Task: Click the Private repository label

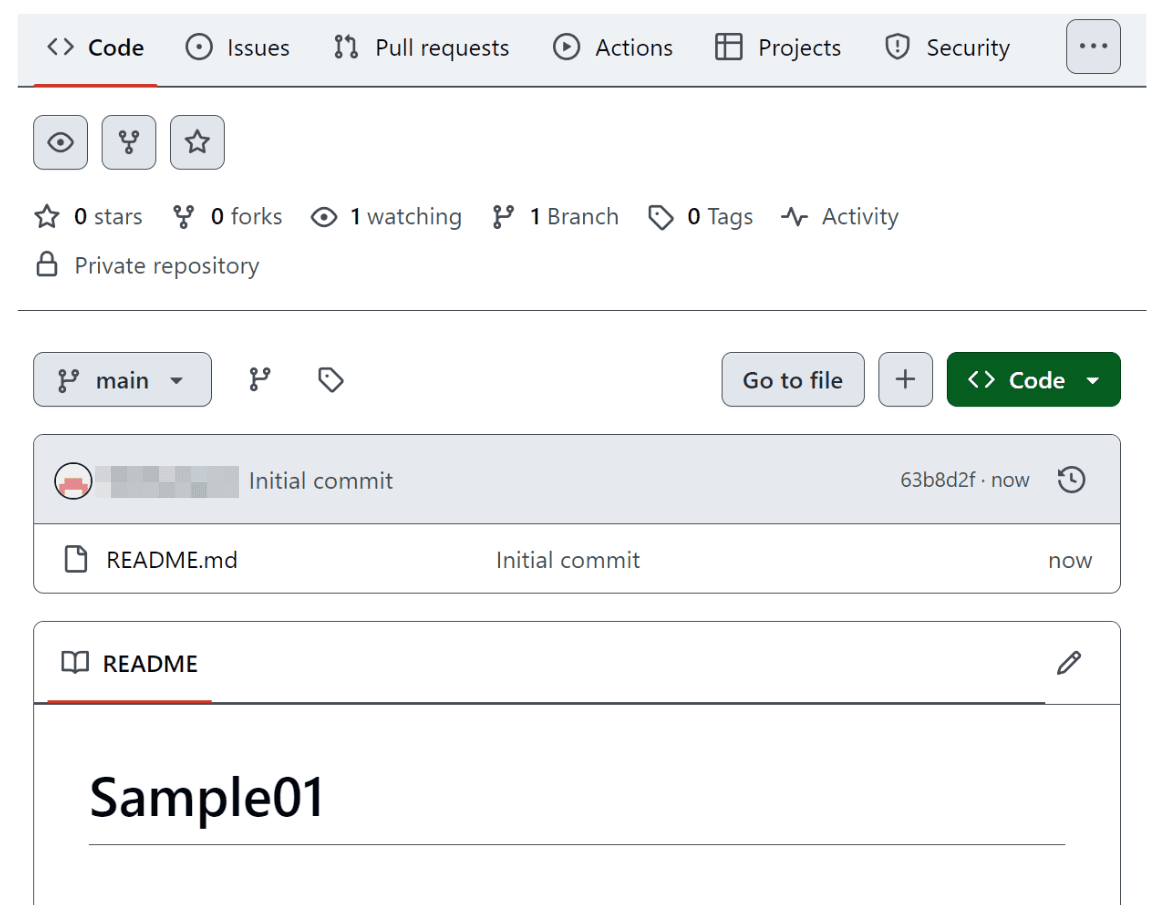Action: (167, 266)
